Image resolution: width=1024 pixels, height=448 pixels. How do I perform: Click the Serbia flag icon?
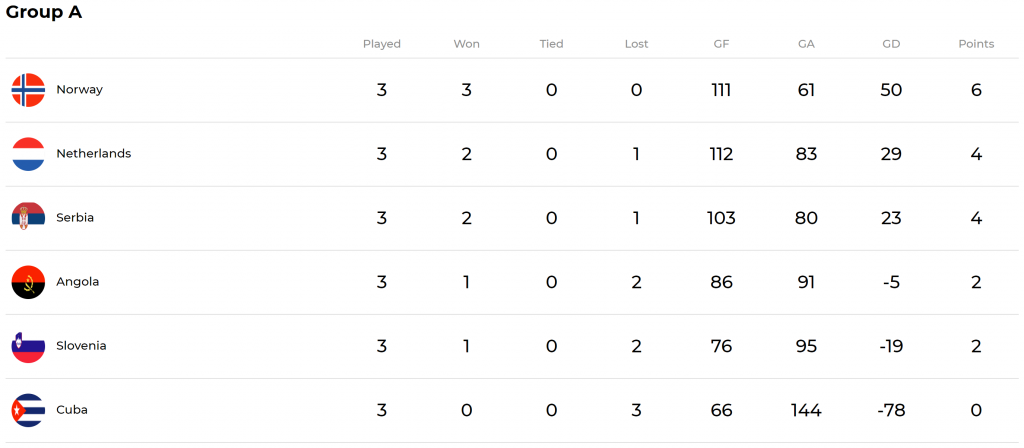28,218
